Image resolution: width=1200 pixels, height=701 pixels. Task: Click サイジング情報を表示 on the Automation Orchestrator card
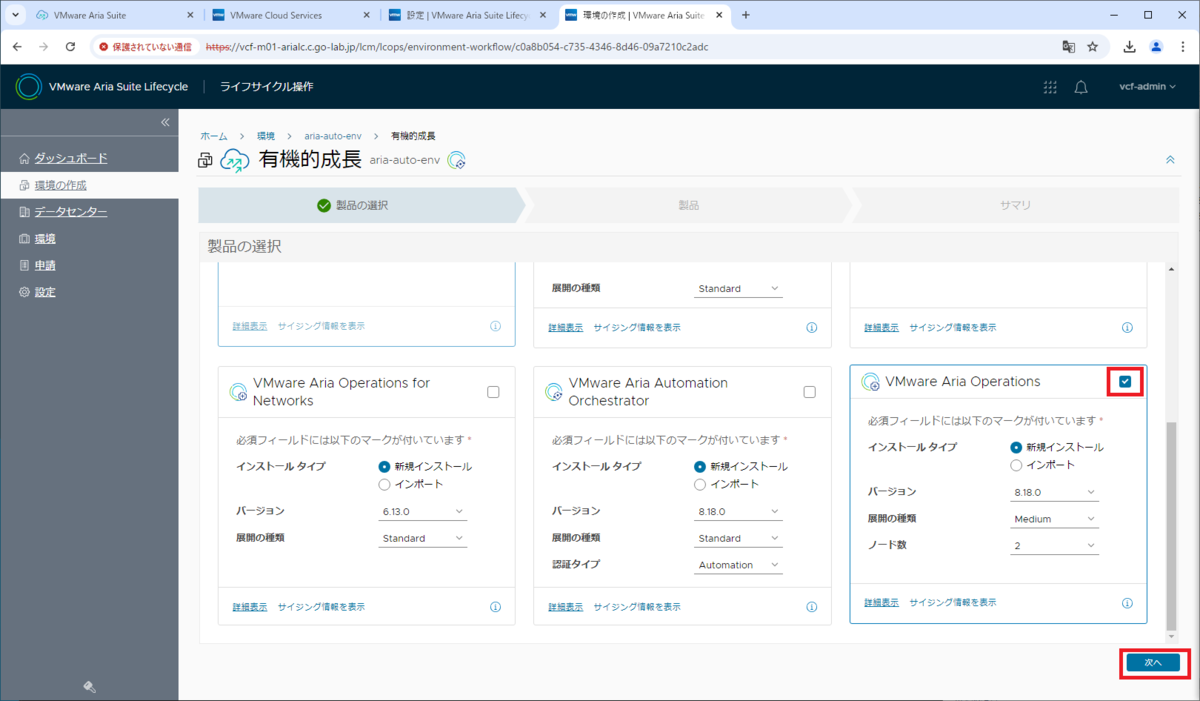(637, 607)
